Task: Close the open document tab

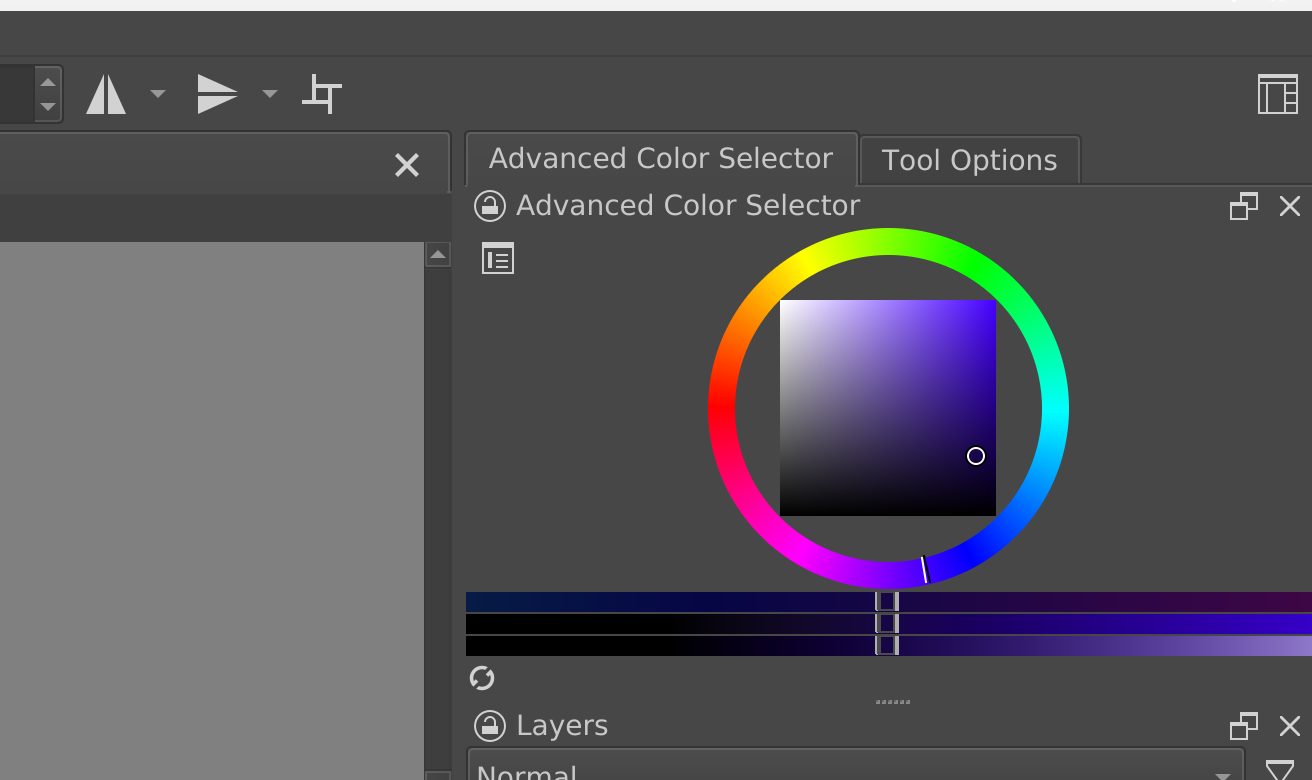Action: coord(406,165)
